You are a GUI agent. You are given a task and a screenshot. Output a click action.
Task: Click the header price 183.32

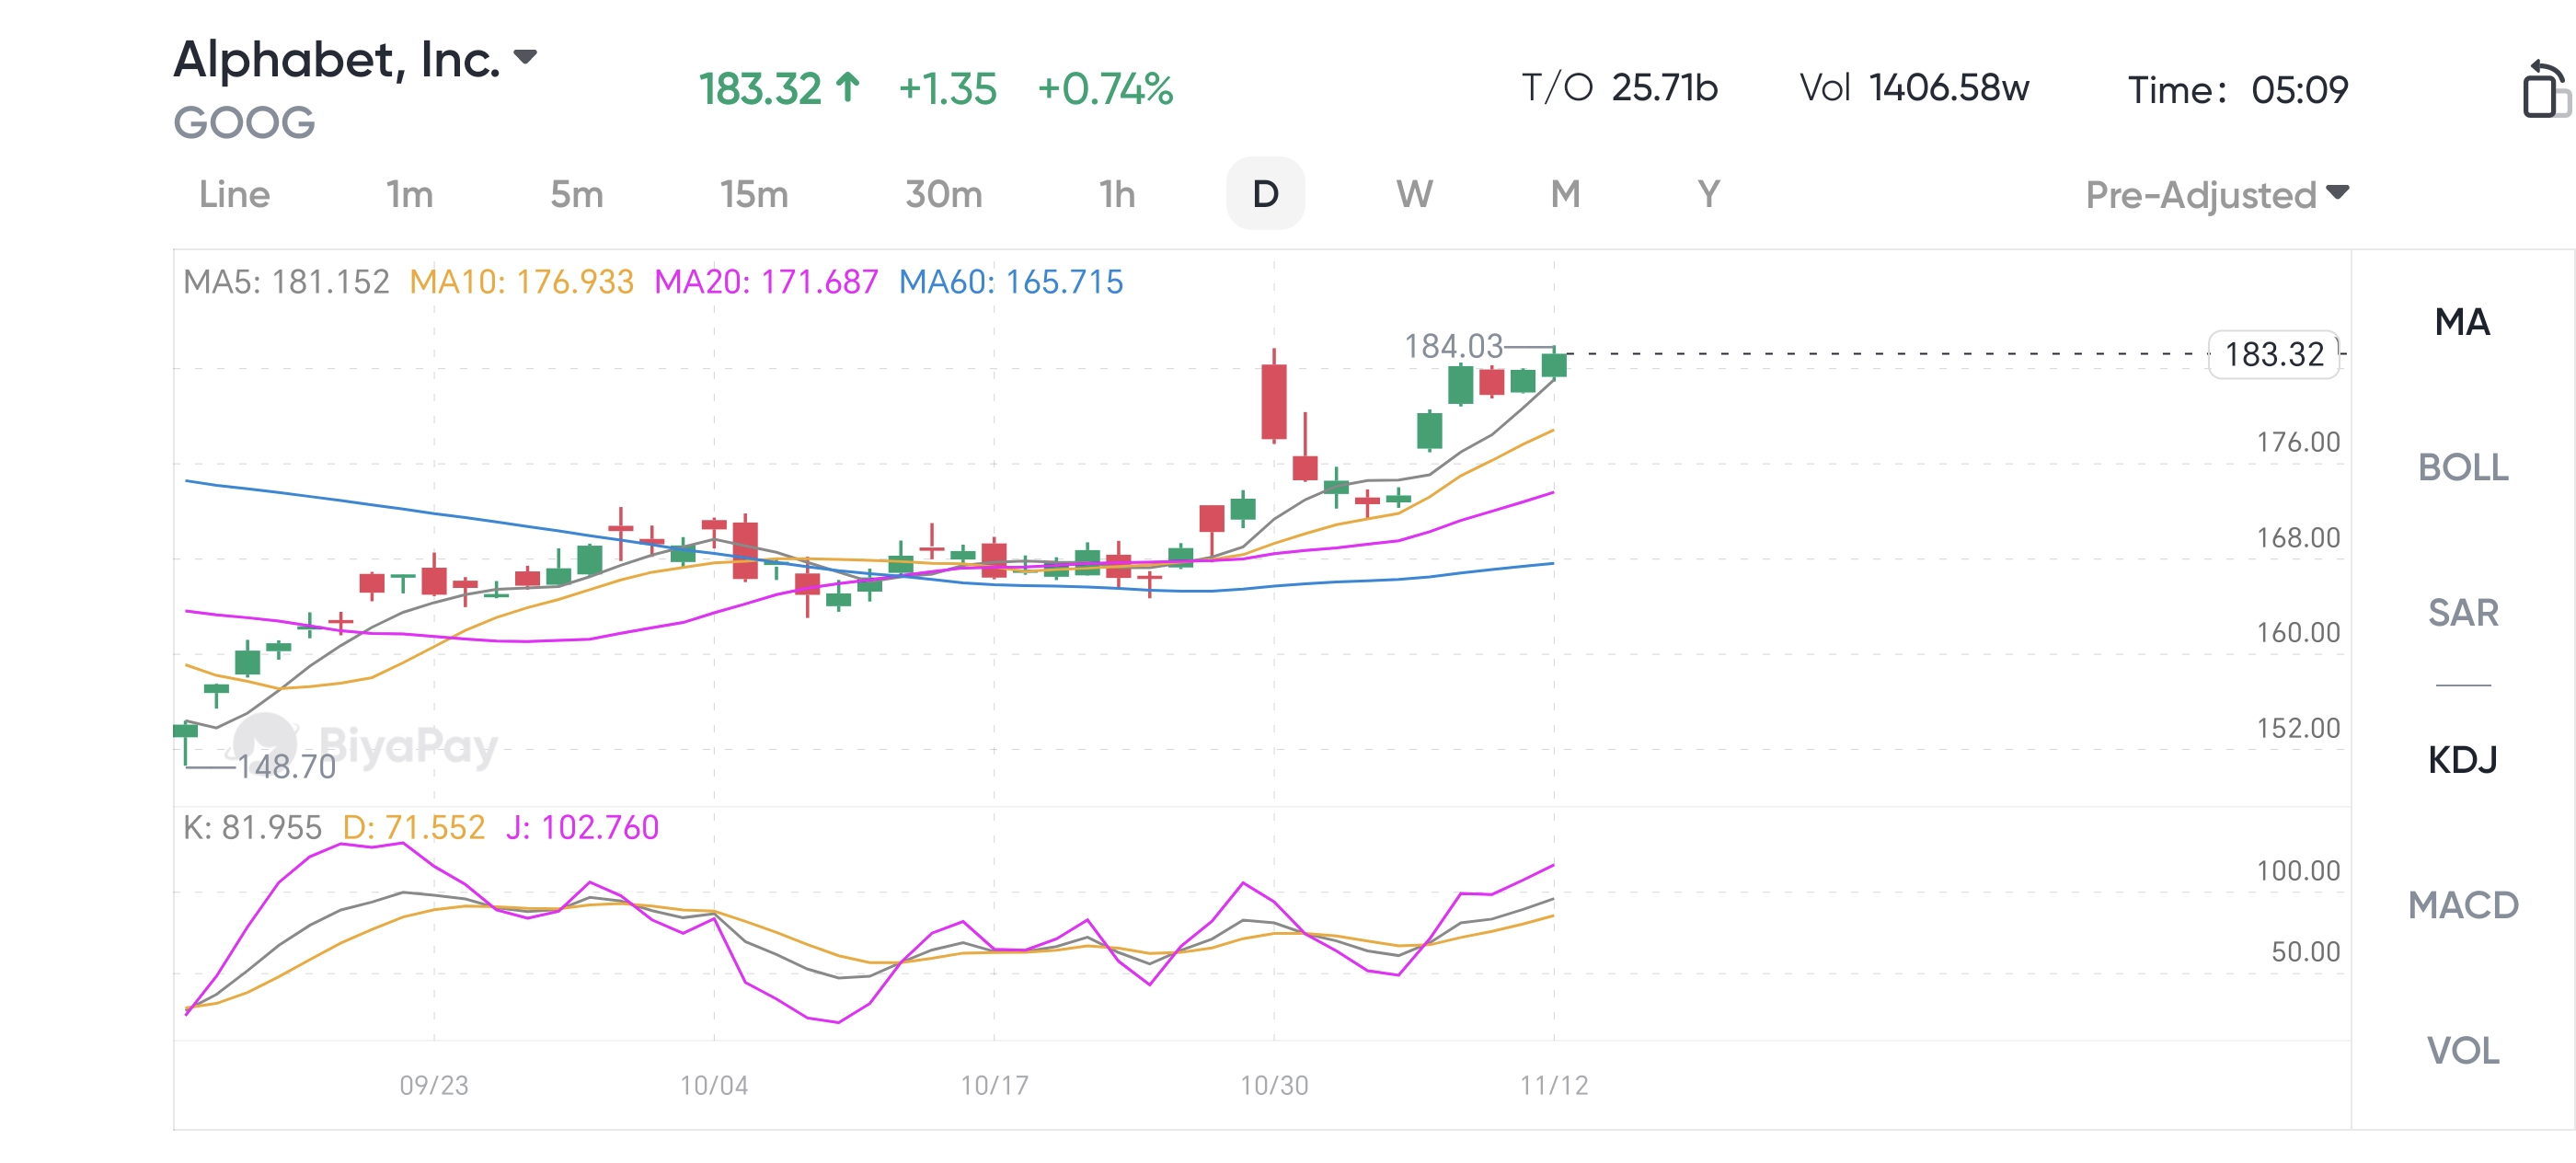(x=760, y=89)
